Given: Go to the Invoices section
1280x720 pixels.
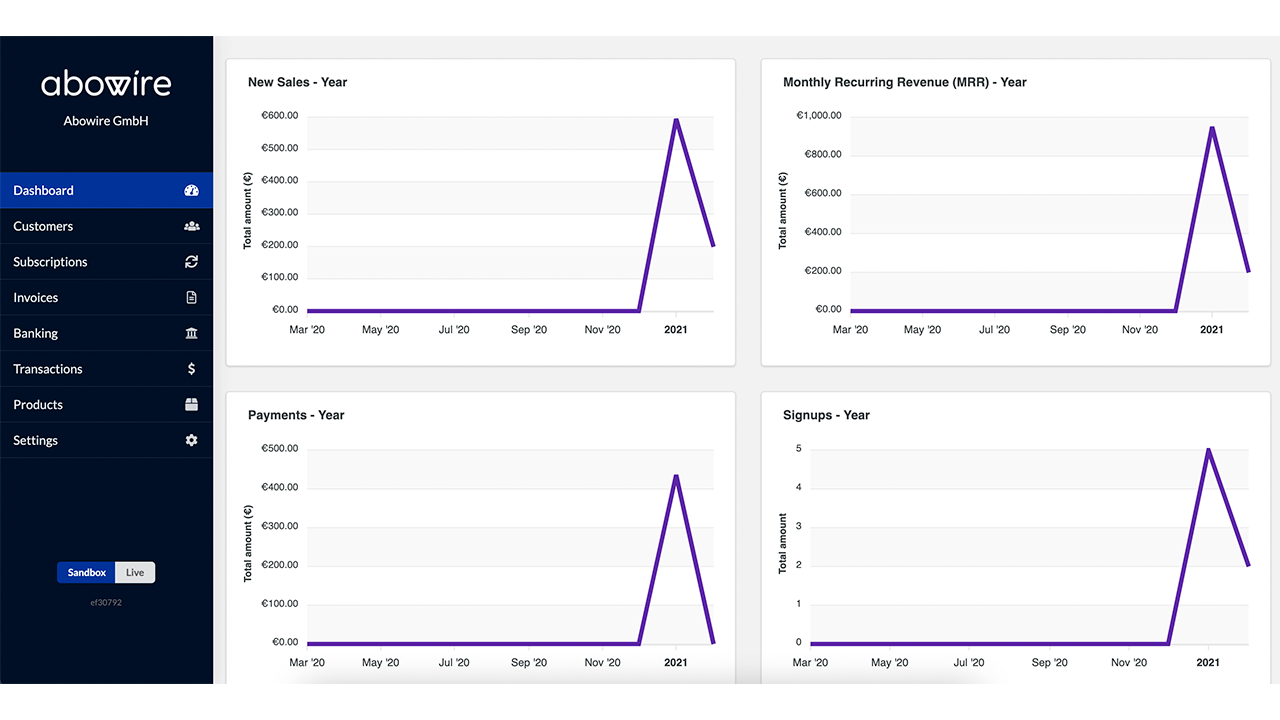Looking at the screenshot, I should pyautogui.click(x=36, y=298).
